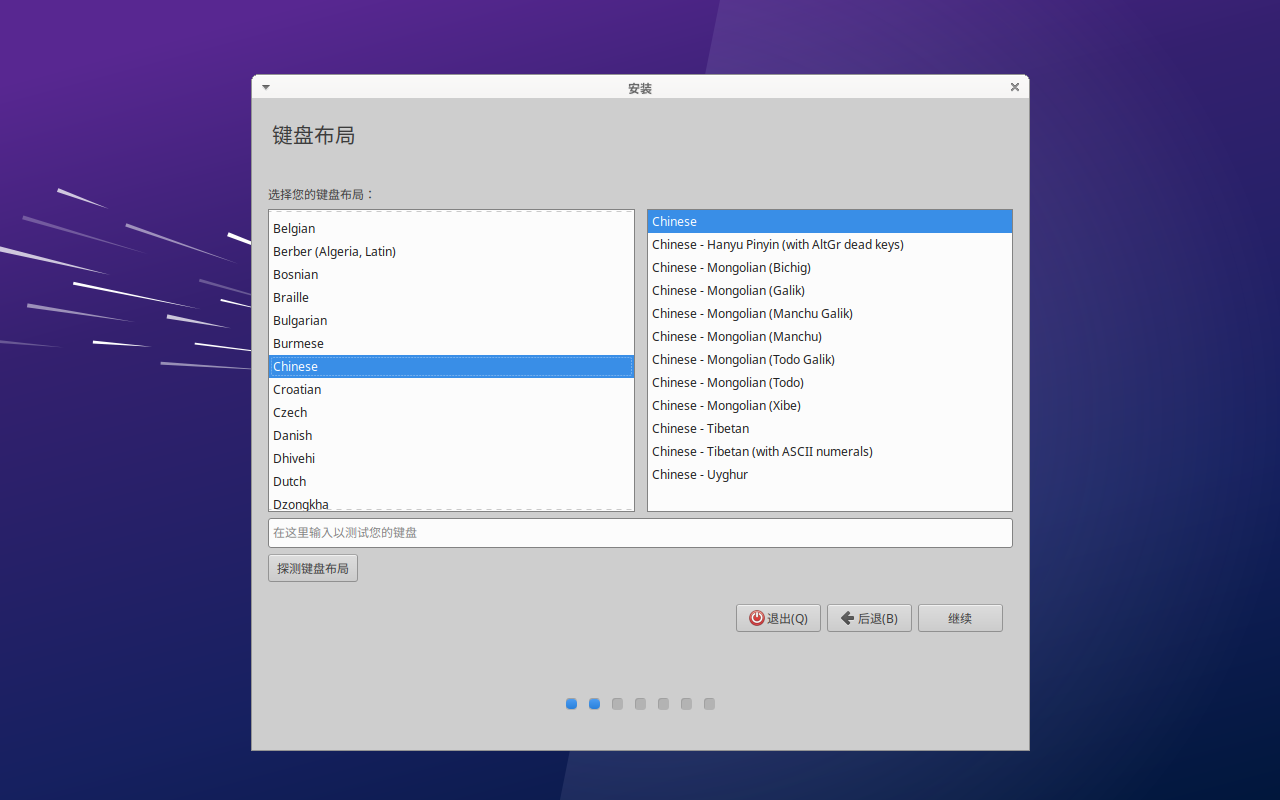Select Berber (Algeria, Latin) layout
Image resolution: width=1280 pixels, height=800 pixels.
tap(451, 251)
